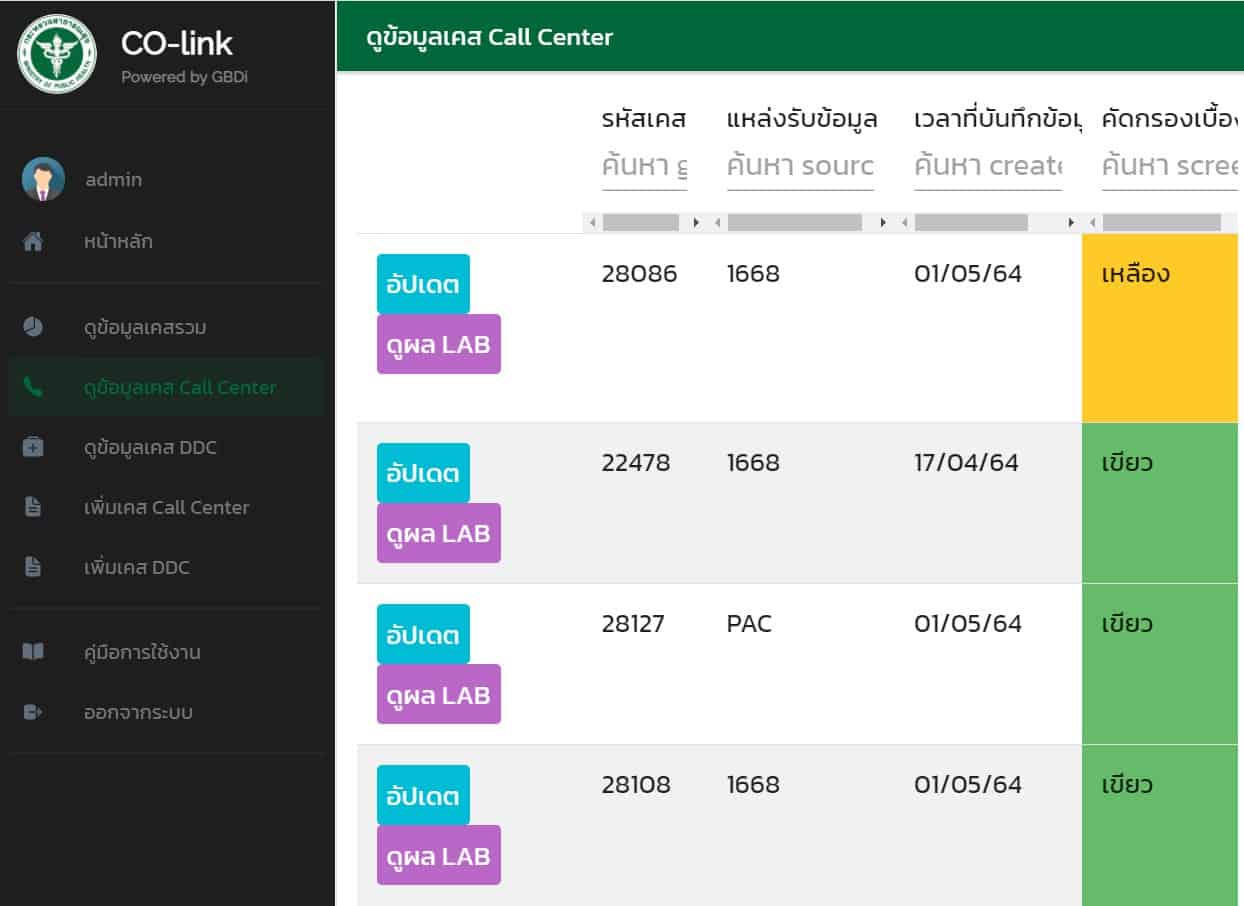Image resolution: width=1244 pixels, height=906 pixels.
Task: Click the pie chart icon for ดูข้อมูลเคสรวม
Action: click(33, 327)
